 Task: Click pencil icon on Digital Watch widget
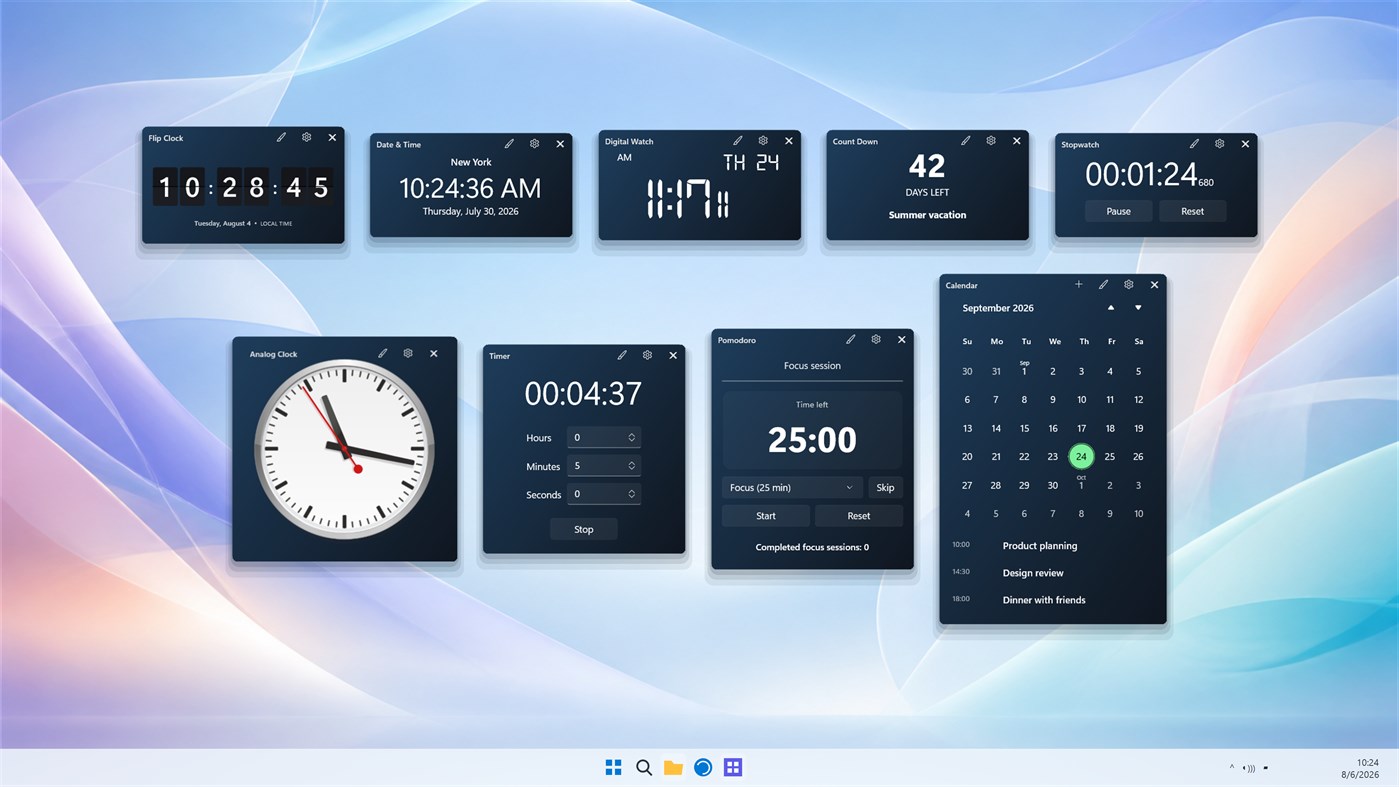tap(738, 141)
